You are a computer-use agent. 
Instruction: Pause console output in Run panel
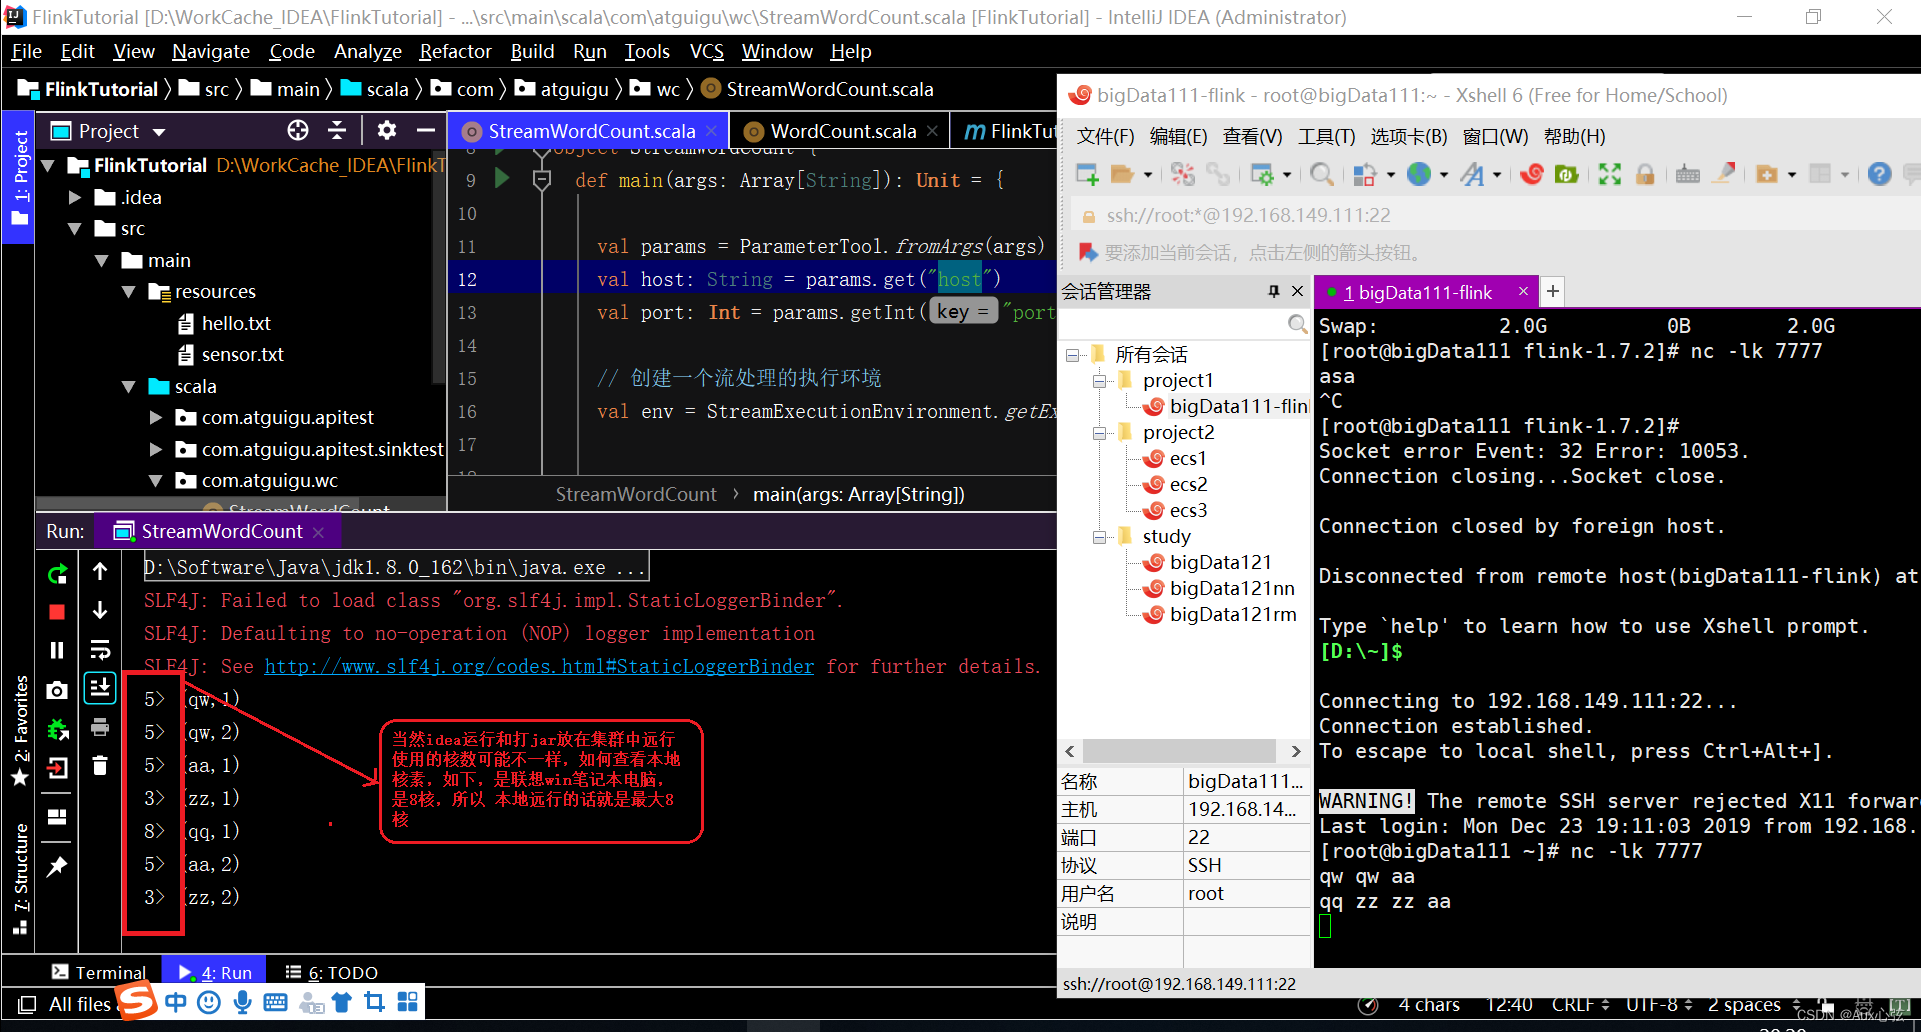coord(57,650)
